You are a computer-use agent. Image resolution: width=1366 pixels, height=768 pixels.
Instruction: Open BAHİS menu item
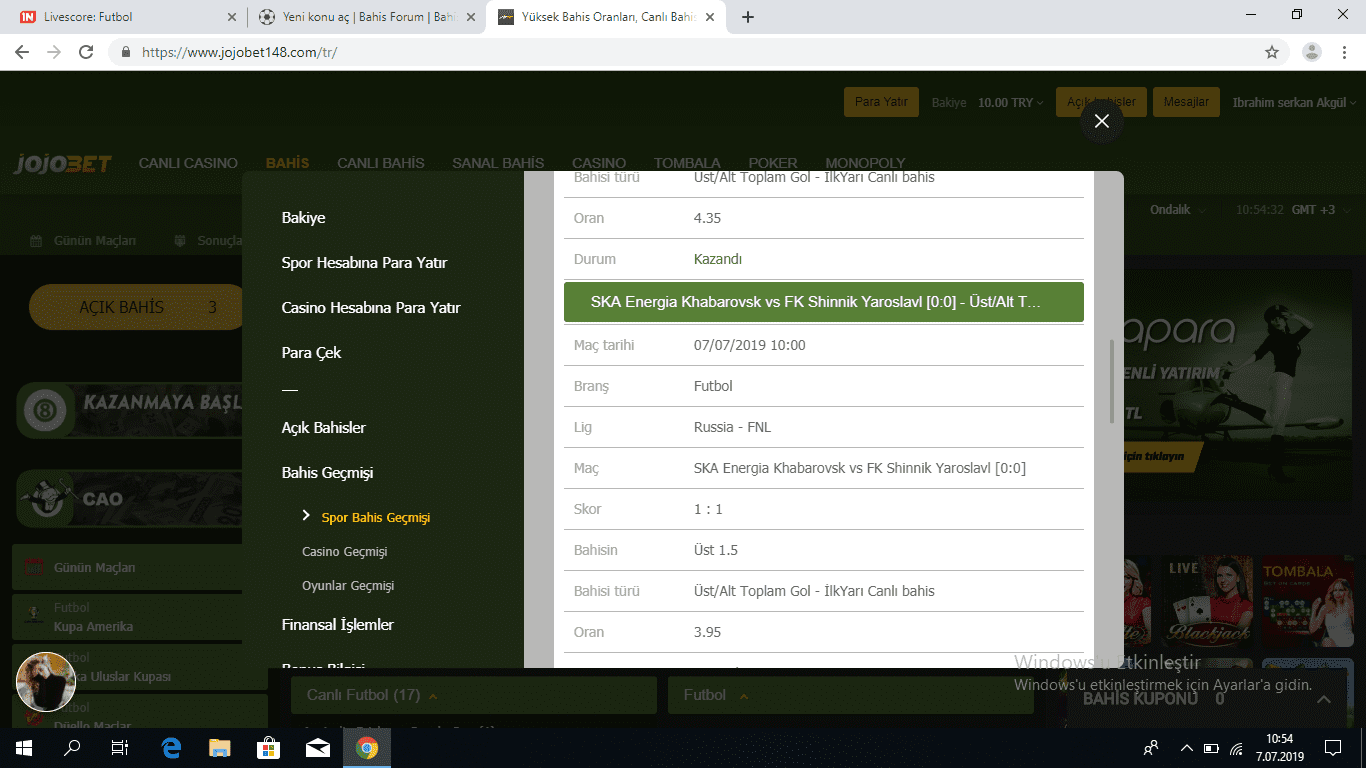point(288,163)
